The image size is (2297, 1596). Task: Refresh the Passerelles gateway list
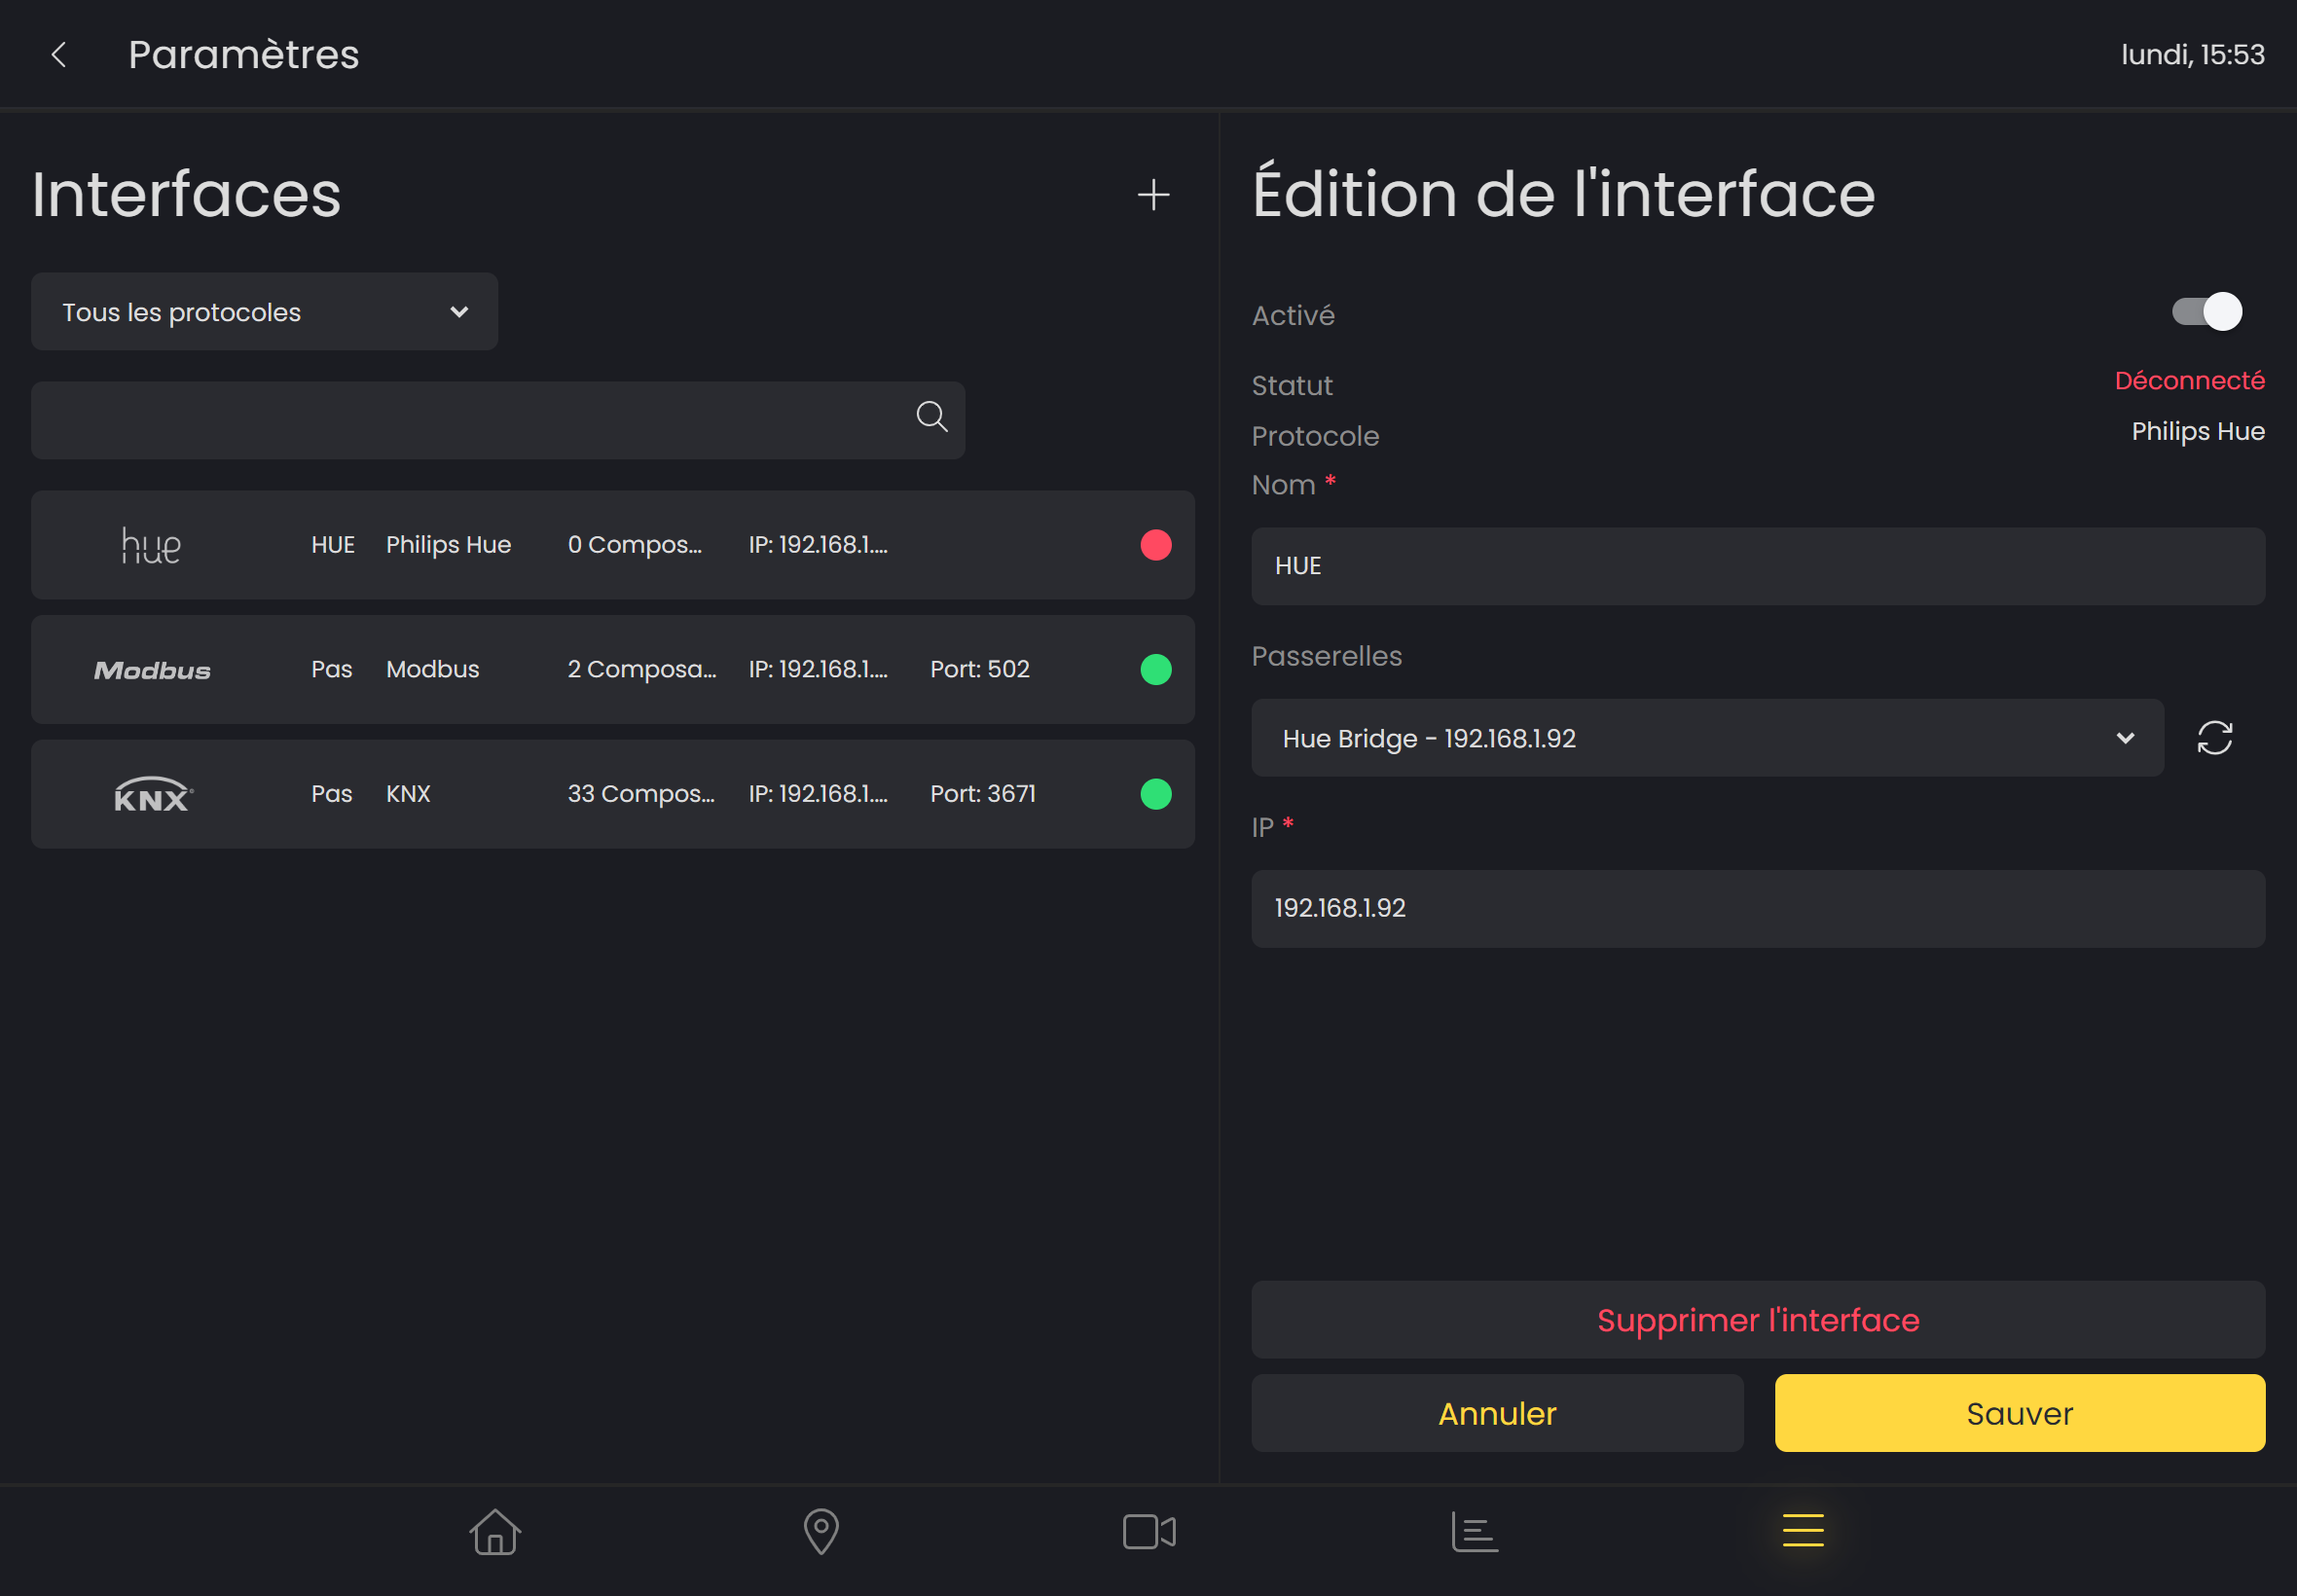[x=2214, y=738]
